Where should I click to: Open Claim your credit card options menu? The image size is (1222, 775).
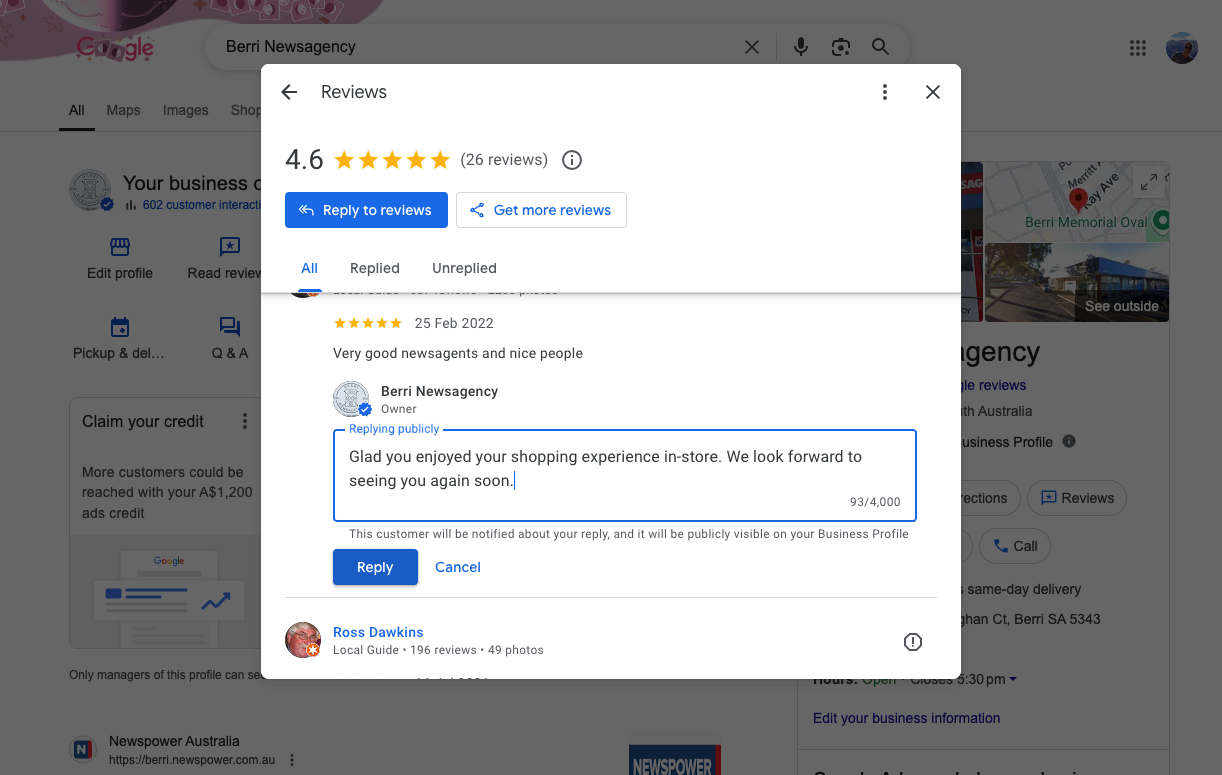(x=245, y=422)
